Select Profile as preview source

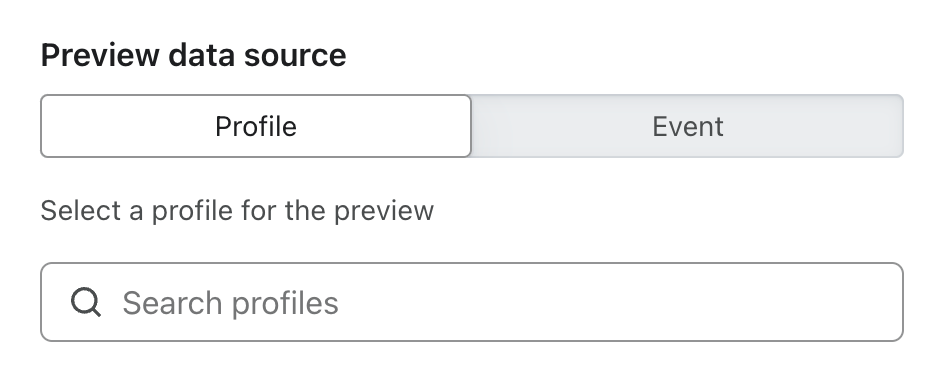[256, 126]
